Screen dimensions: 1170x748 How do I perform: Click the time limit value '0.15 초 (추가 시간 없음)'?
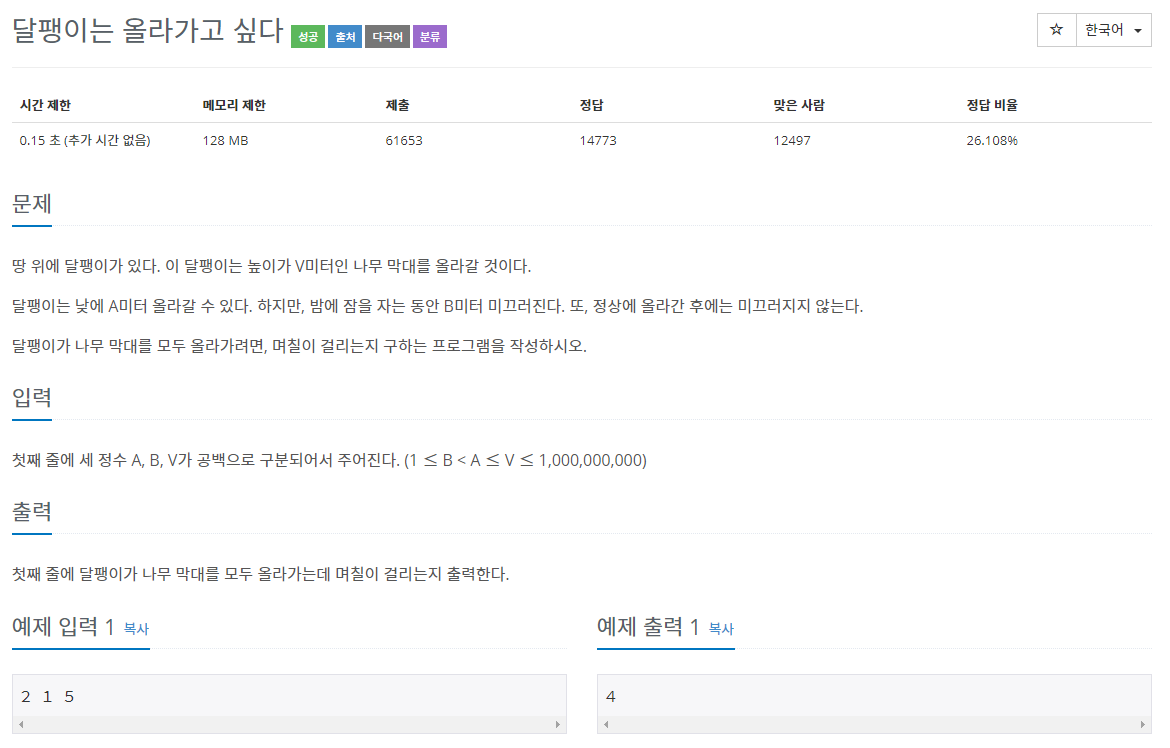85,140
